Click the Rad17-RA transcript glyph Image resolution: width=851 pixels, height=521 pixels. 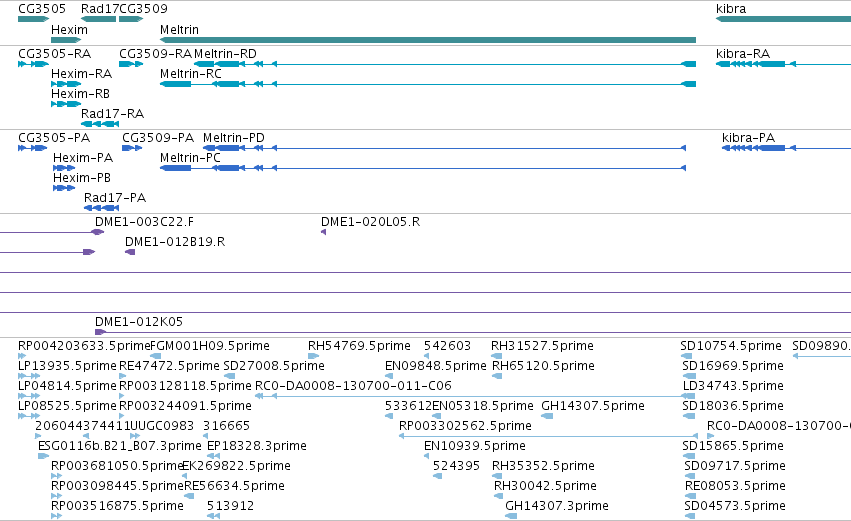[x=100, y=124]
